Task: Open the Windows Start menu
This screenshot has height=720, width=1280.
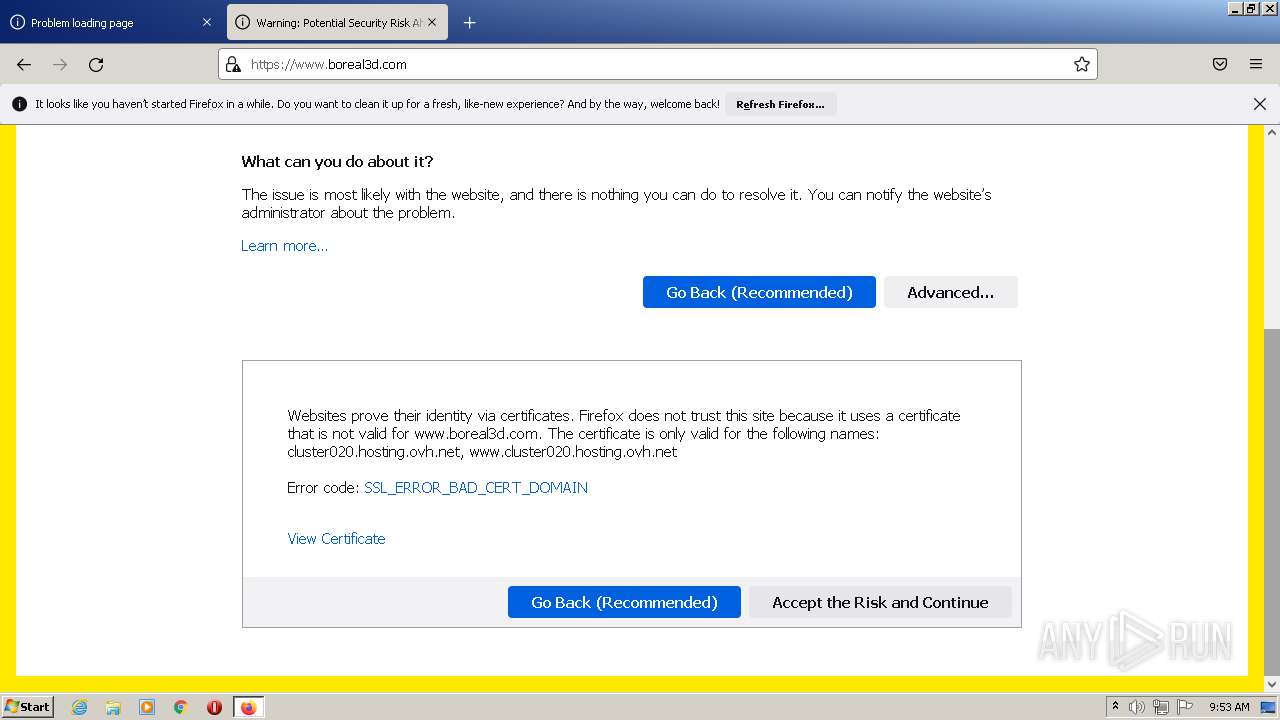Action: [x=28, y=707]
